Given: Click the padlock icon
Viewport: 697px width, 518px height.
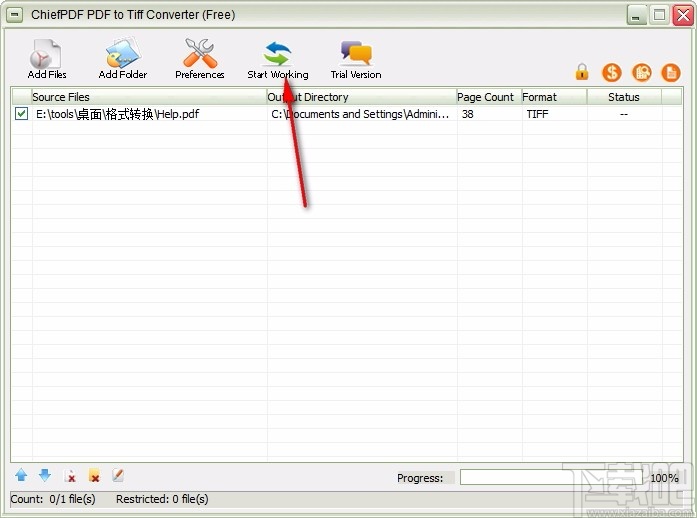Looking at the screenshot, I should coord(582,72).
